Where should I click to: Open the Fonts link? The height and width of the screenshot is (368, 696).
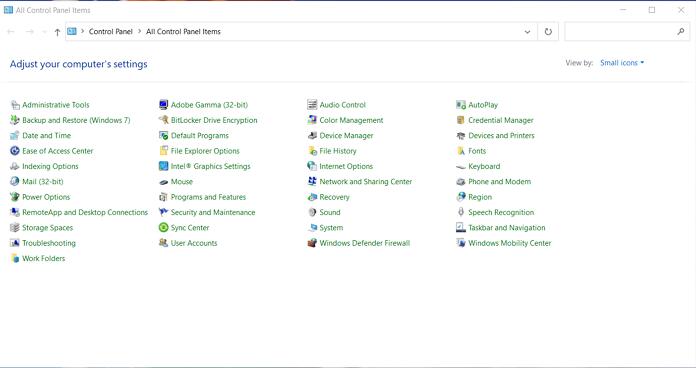(477, 151)
